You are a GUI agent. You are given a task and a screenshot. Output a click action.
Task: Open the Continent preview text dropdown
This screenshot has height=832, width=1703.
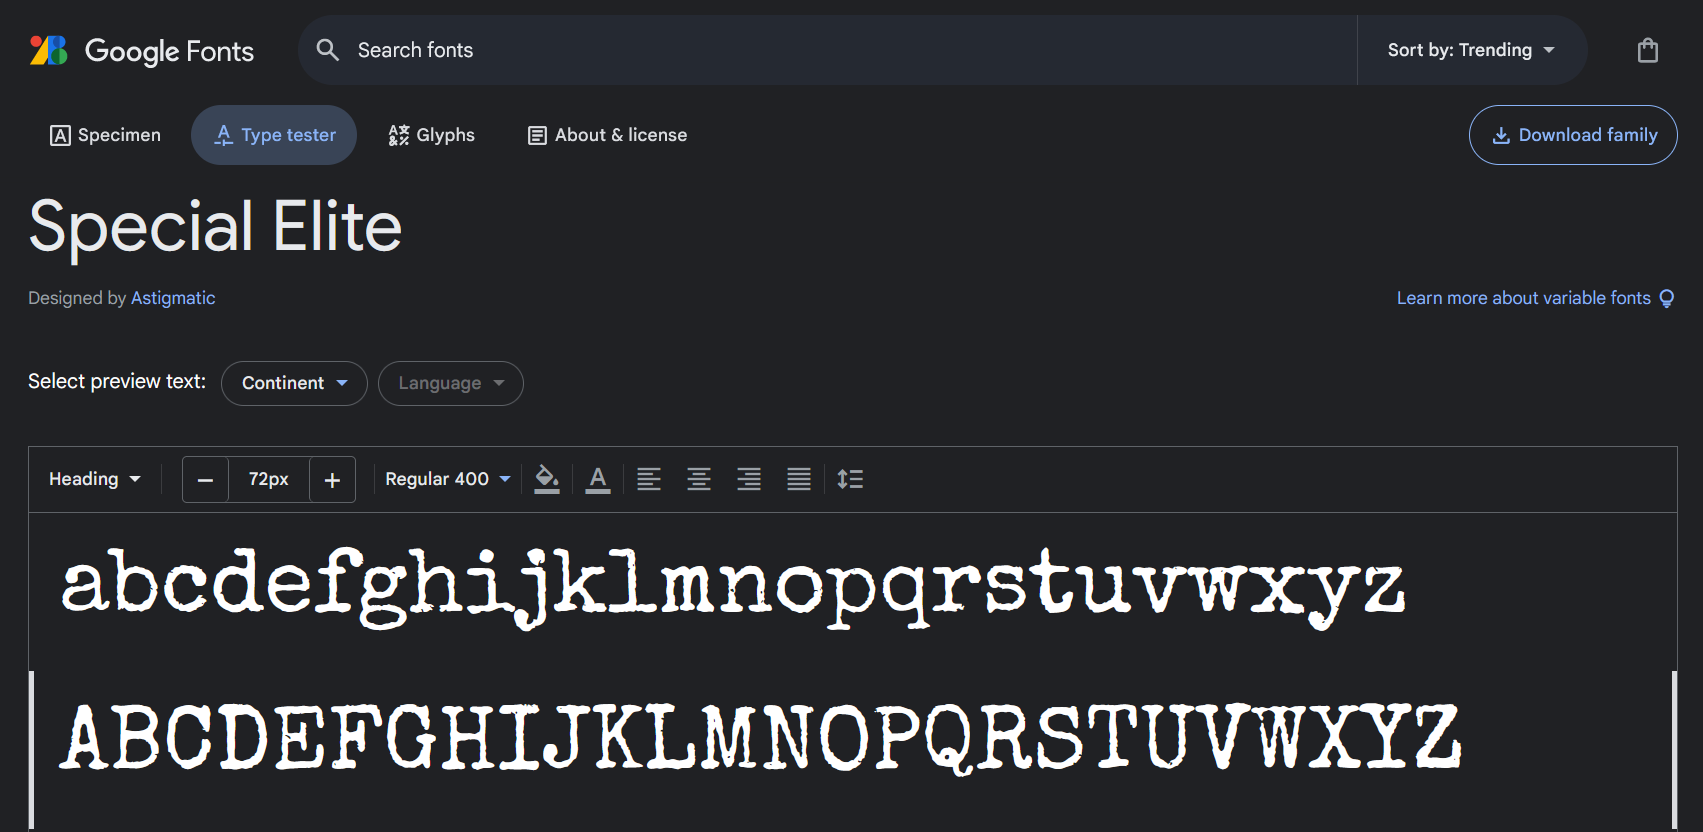point(294,383)
